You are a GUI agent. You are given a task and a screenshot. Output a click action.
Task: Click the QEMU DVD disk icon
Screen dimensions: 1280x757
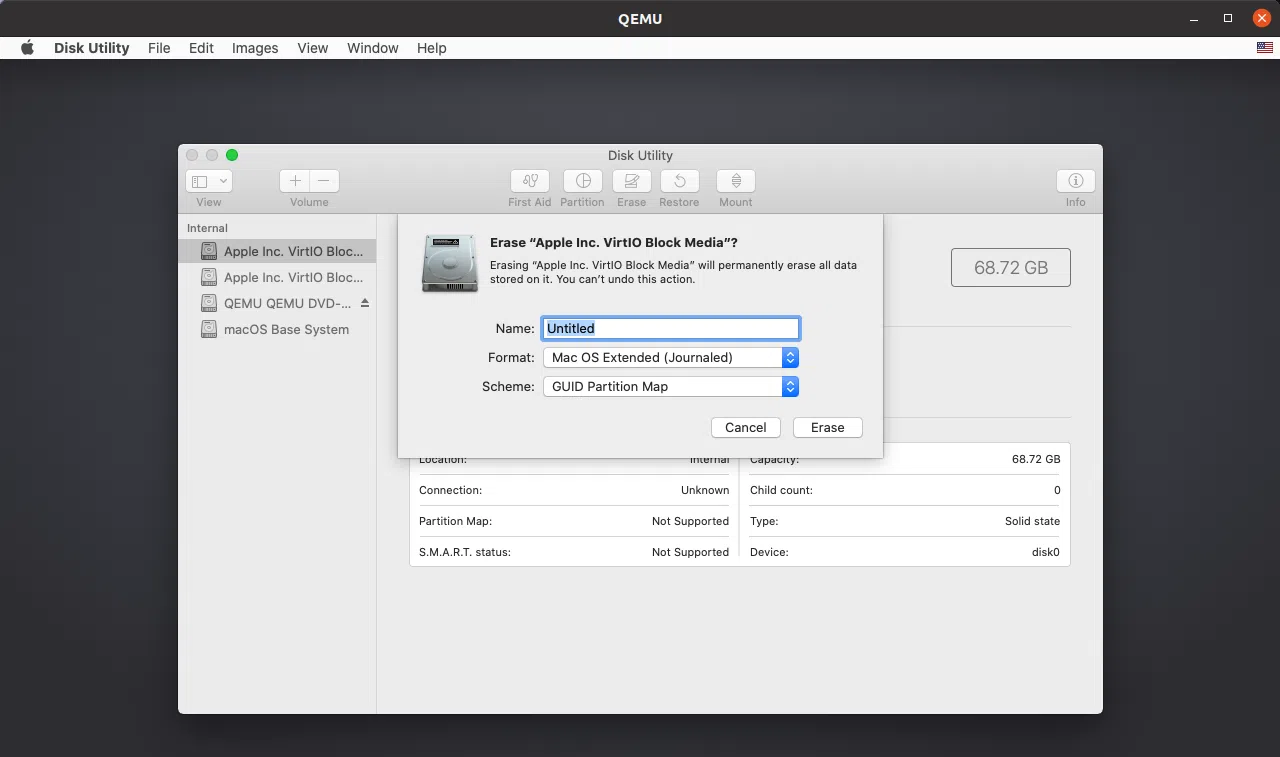pos(208,303)
